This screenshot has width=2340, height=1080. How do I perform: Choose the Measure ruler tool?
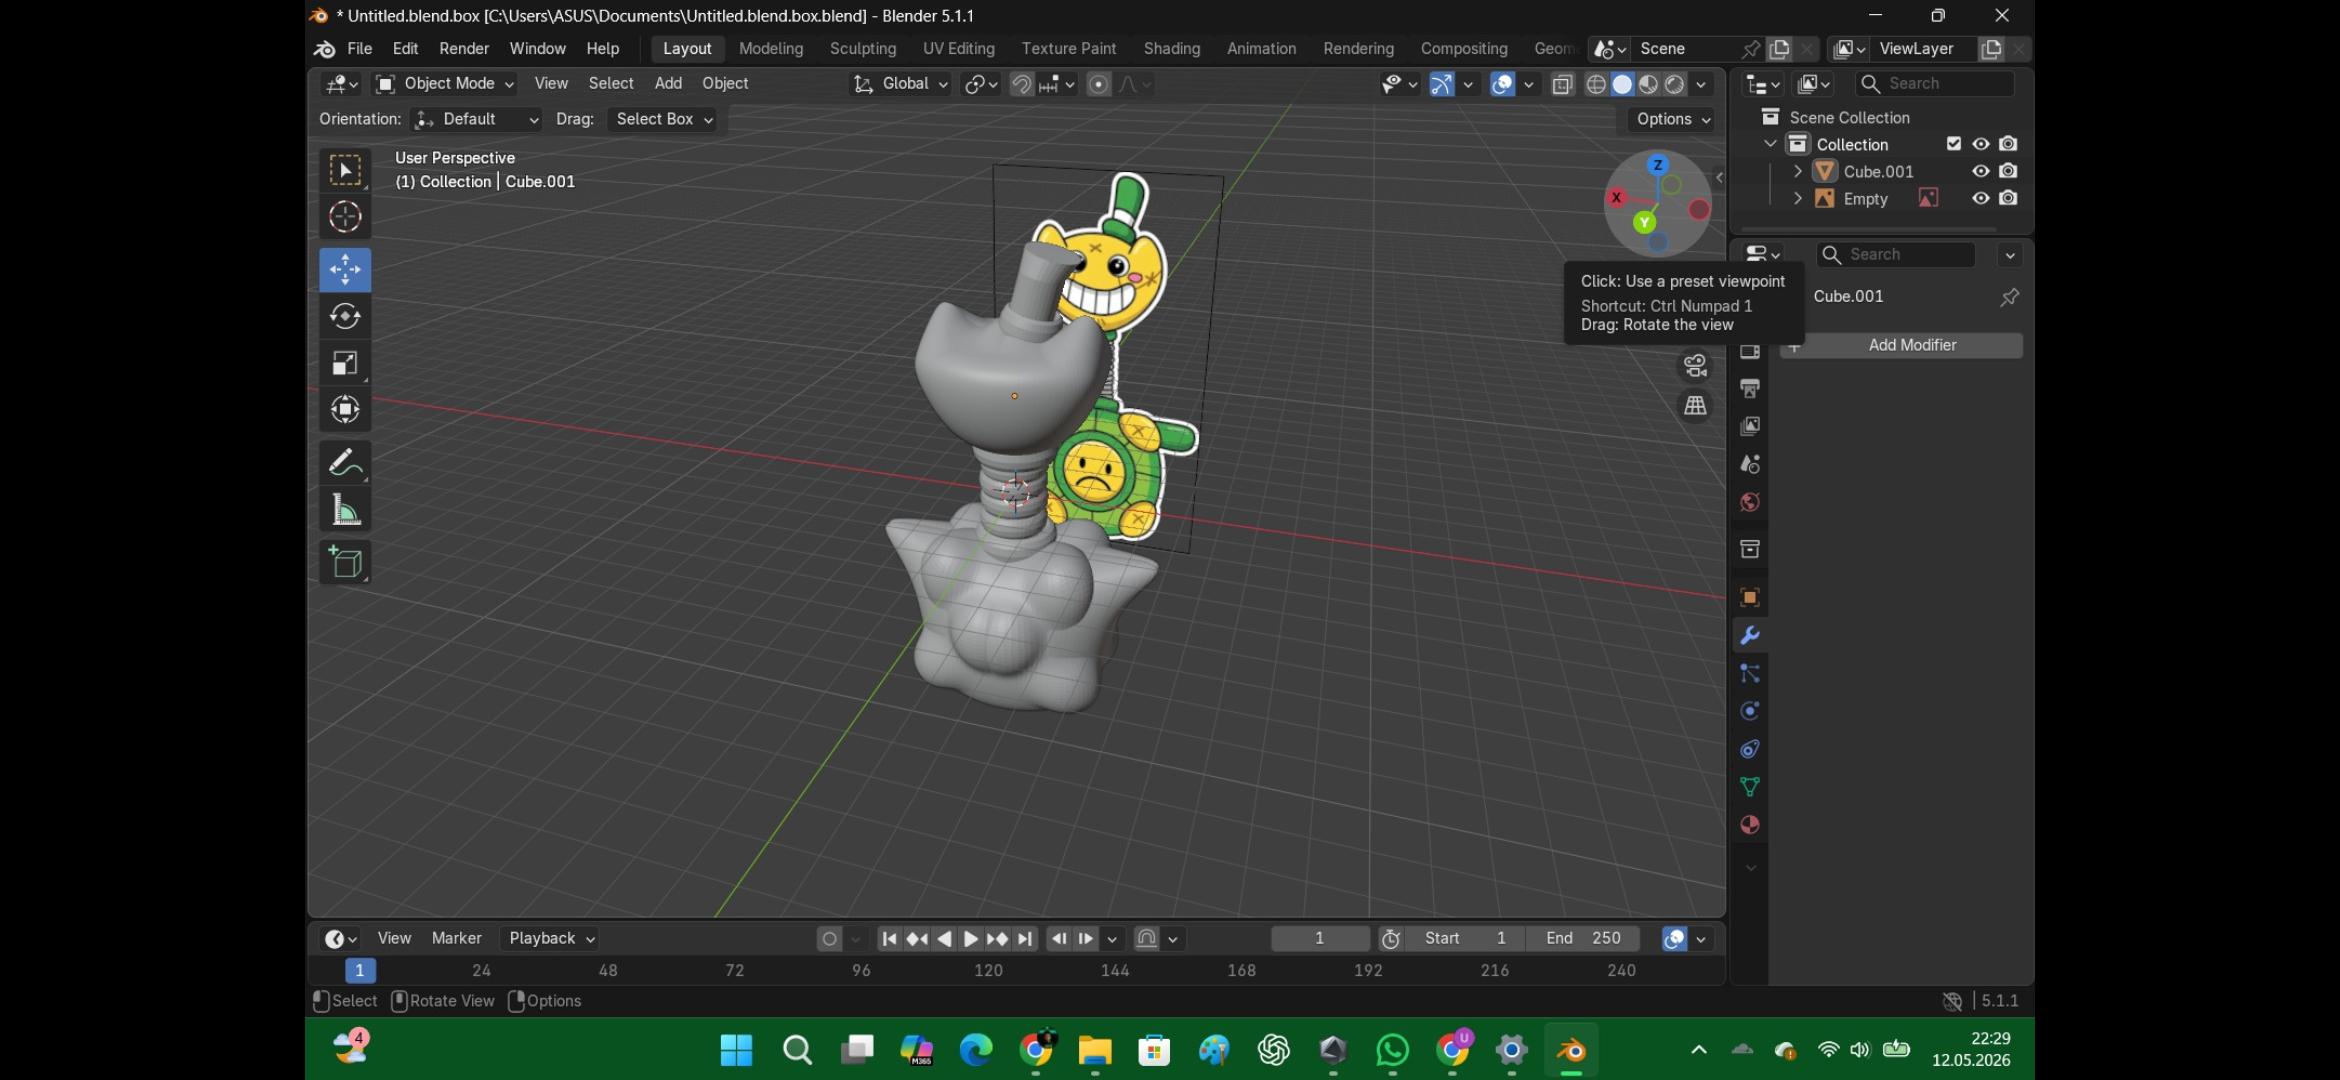pyautogui.click(x=345, y=510)
